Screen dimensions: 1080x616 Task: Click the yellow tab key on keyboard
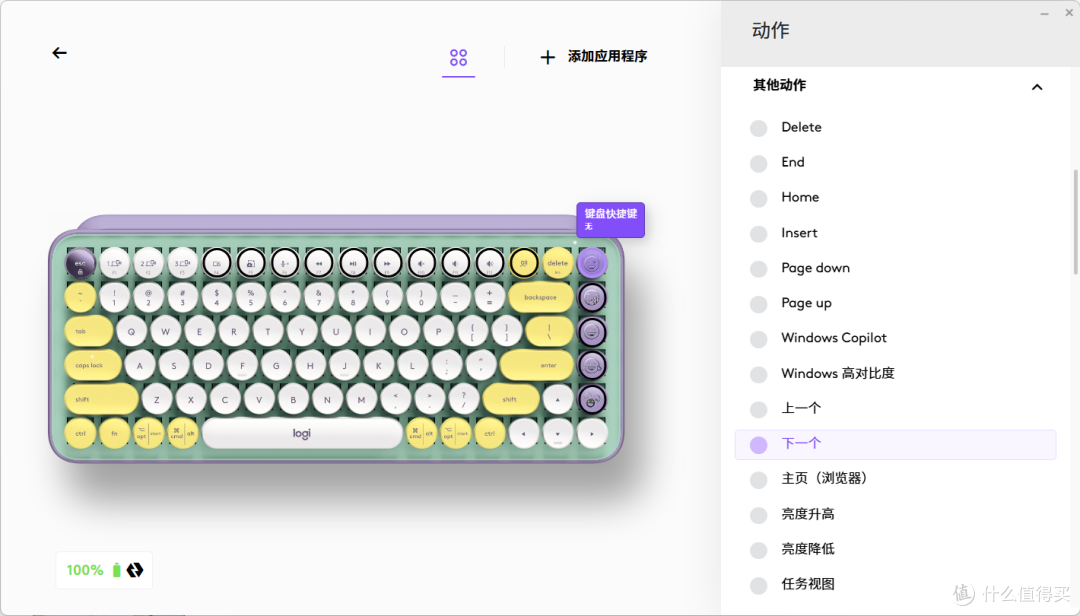tap(88, 331)
